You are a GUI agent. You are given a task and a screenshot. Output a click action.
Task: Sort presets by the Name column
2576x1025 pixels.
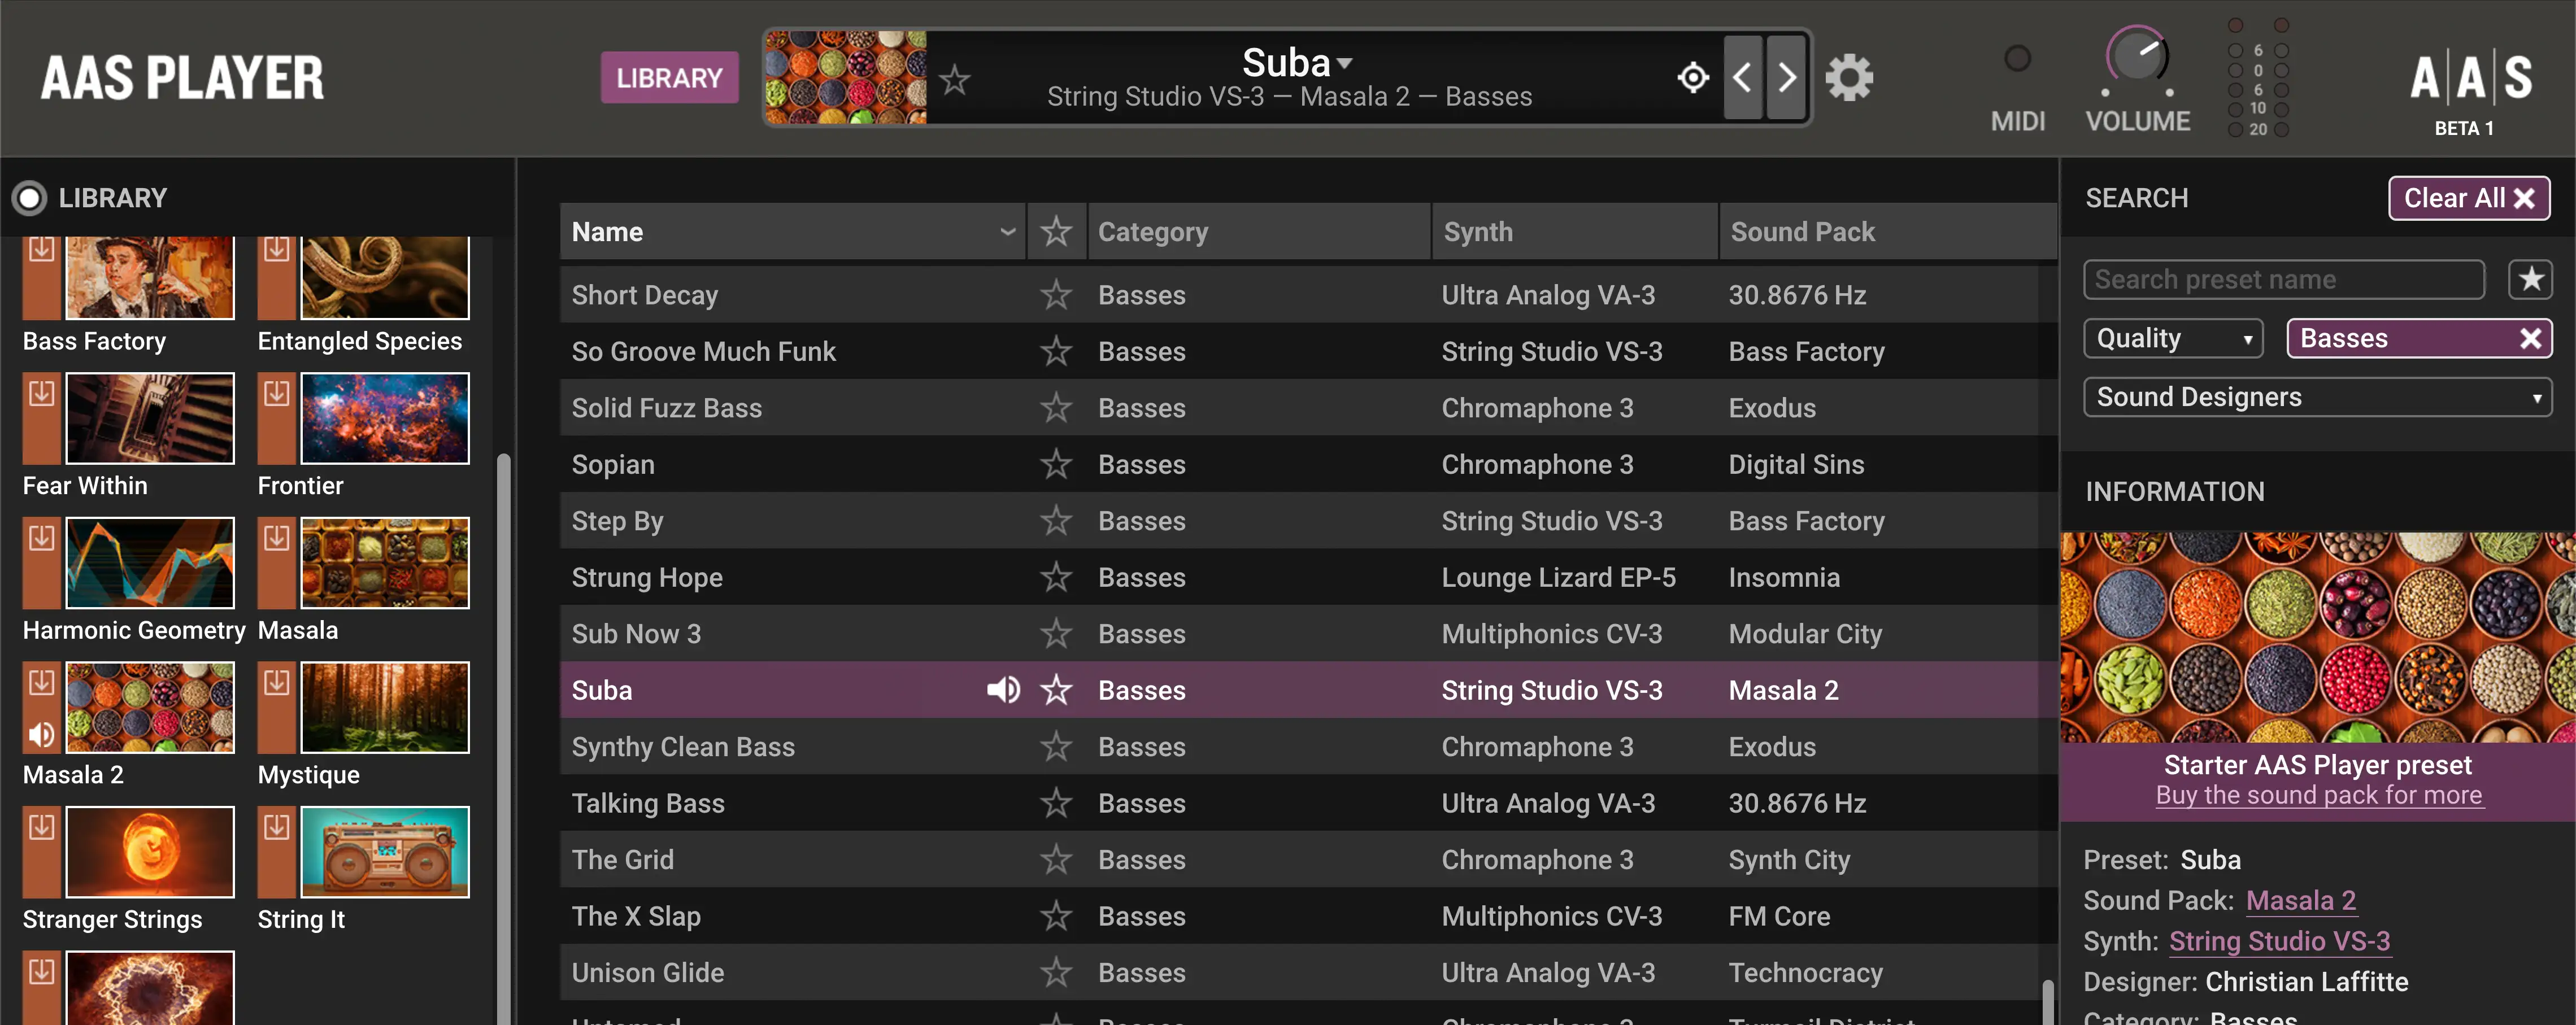[793, 232]
